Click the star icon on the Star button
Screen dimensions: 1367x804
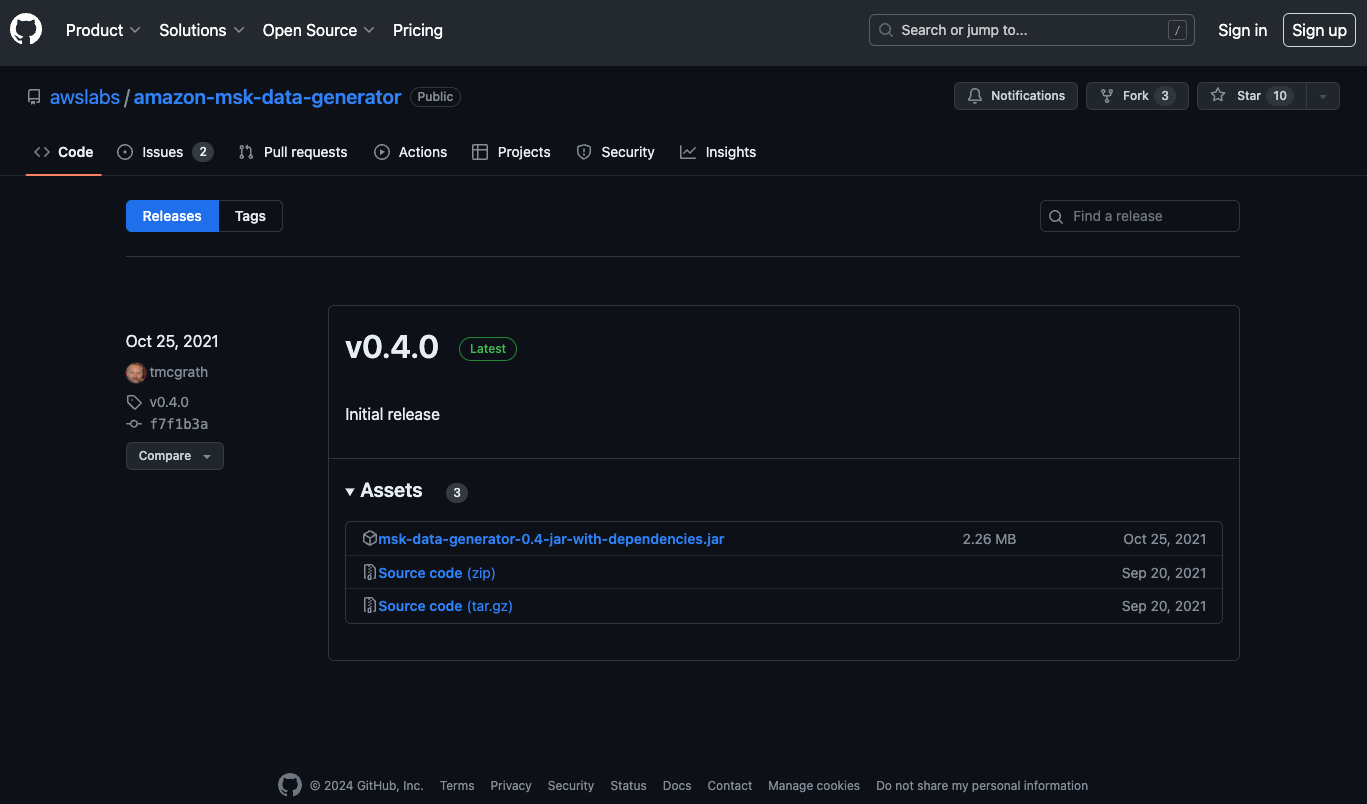pyautogui.click(x=1218, y=95)
